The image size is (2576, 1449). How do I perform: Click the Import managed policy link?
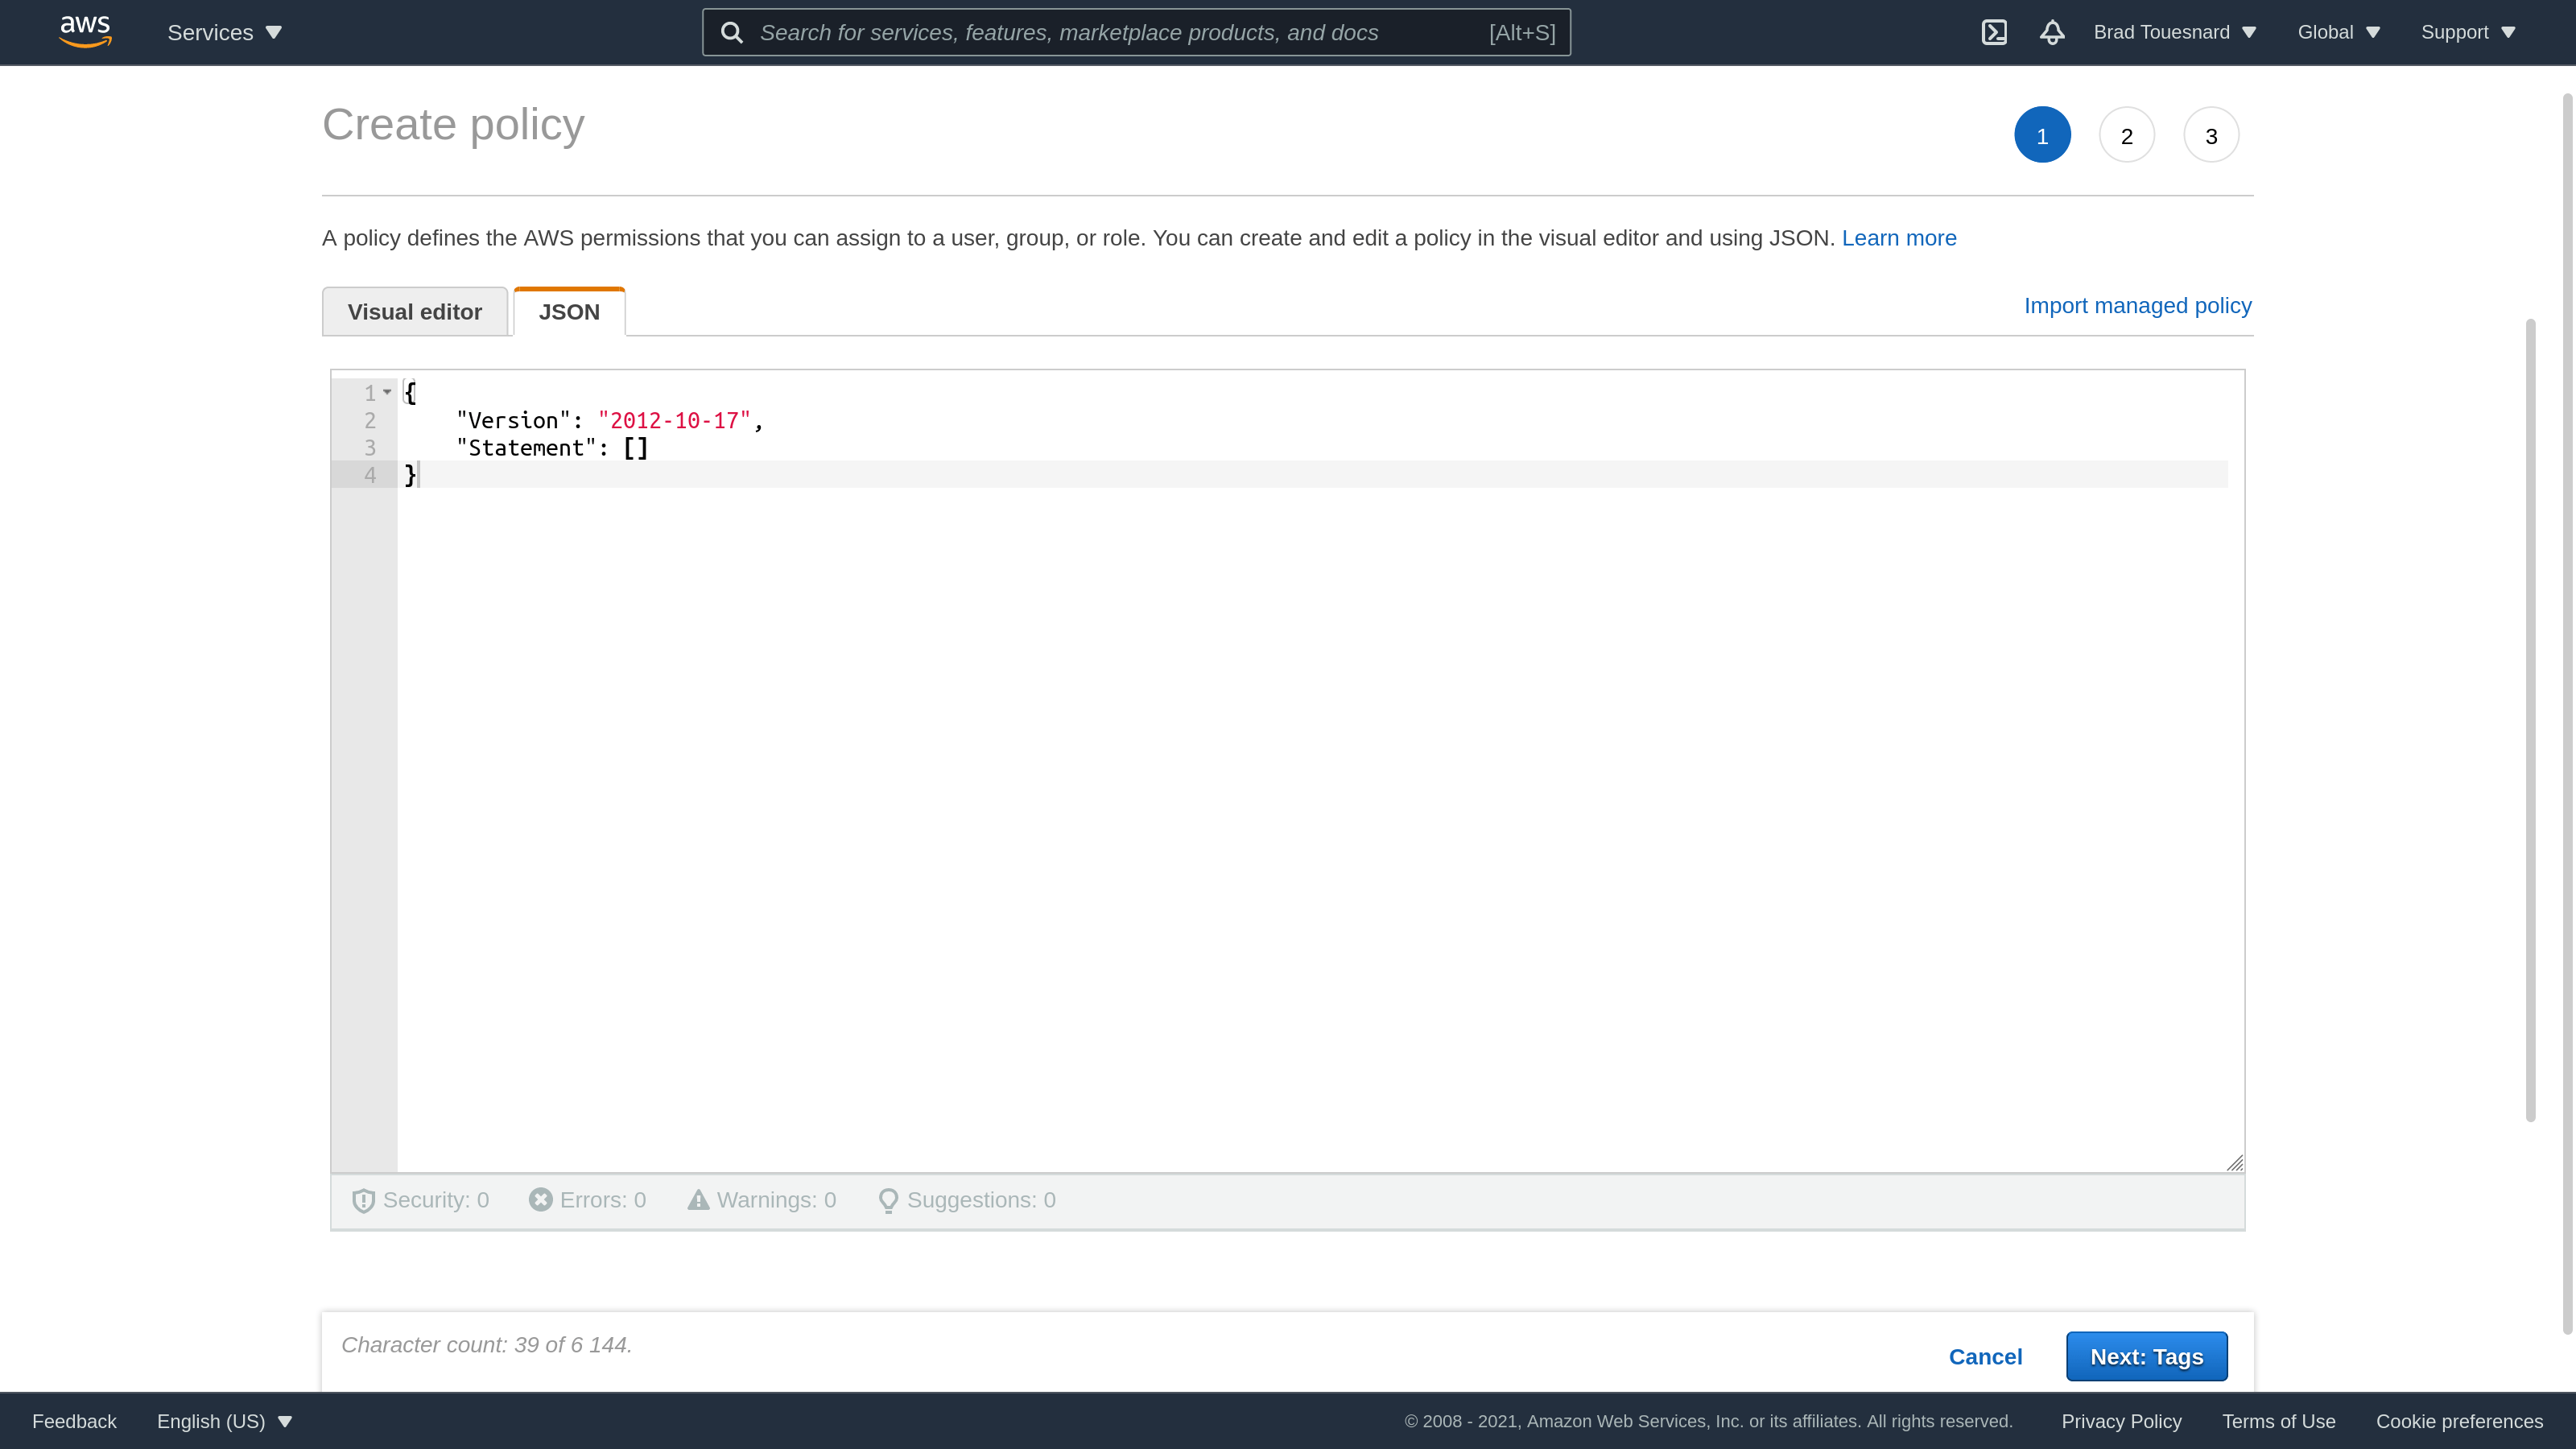(x=2138, y=305)
